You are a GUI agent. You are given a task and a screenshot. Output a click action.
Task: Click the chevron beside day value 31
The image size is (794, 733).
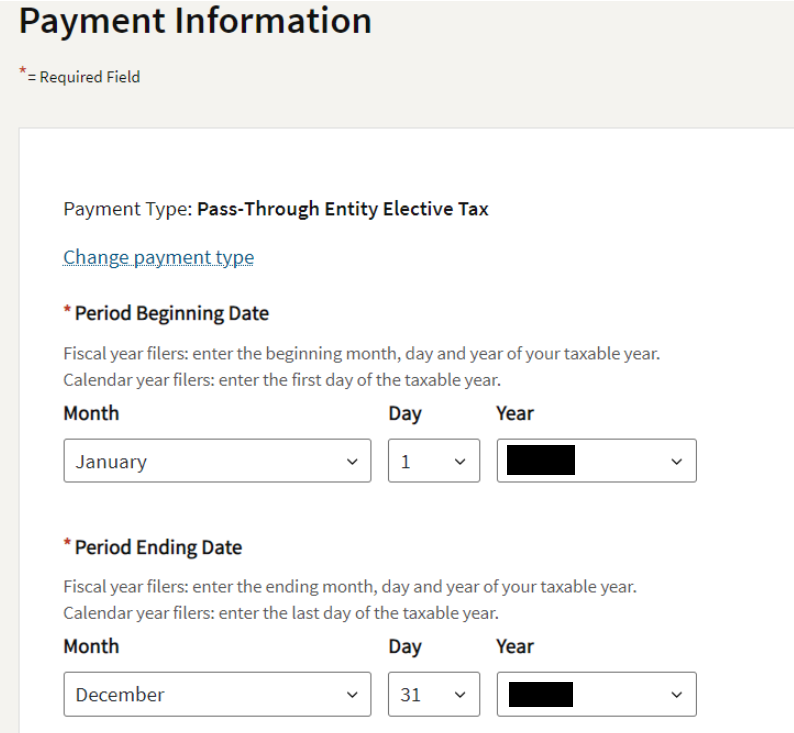(460, 695)
